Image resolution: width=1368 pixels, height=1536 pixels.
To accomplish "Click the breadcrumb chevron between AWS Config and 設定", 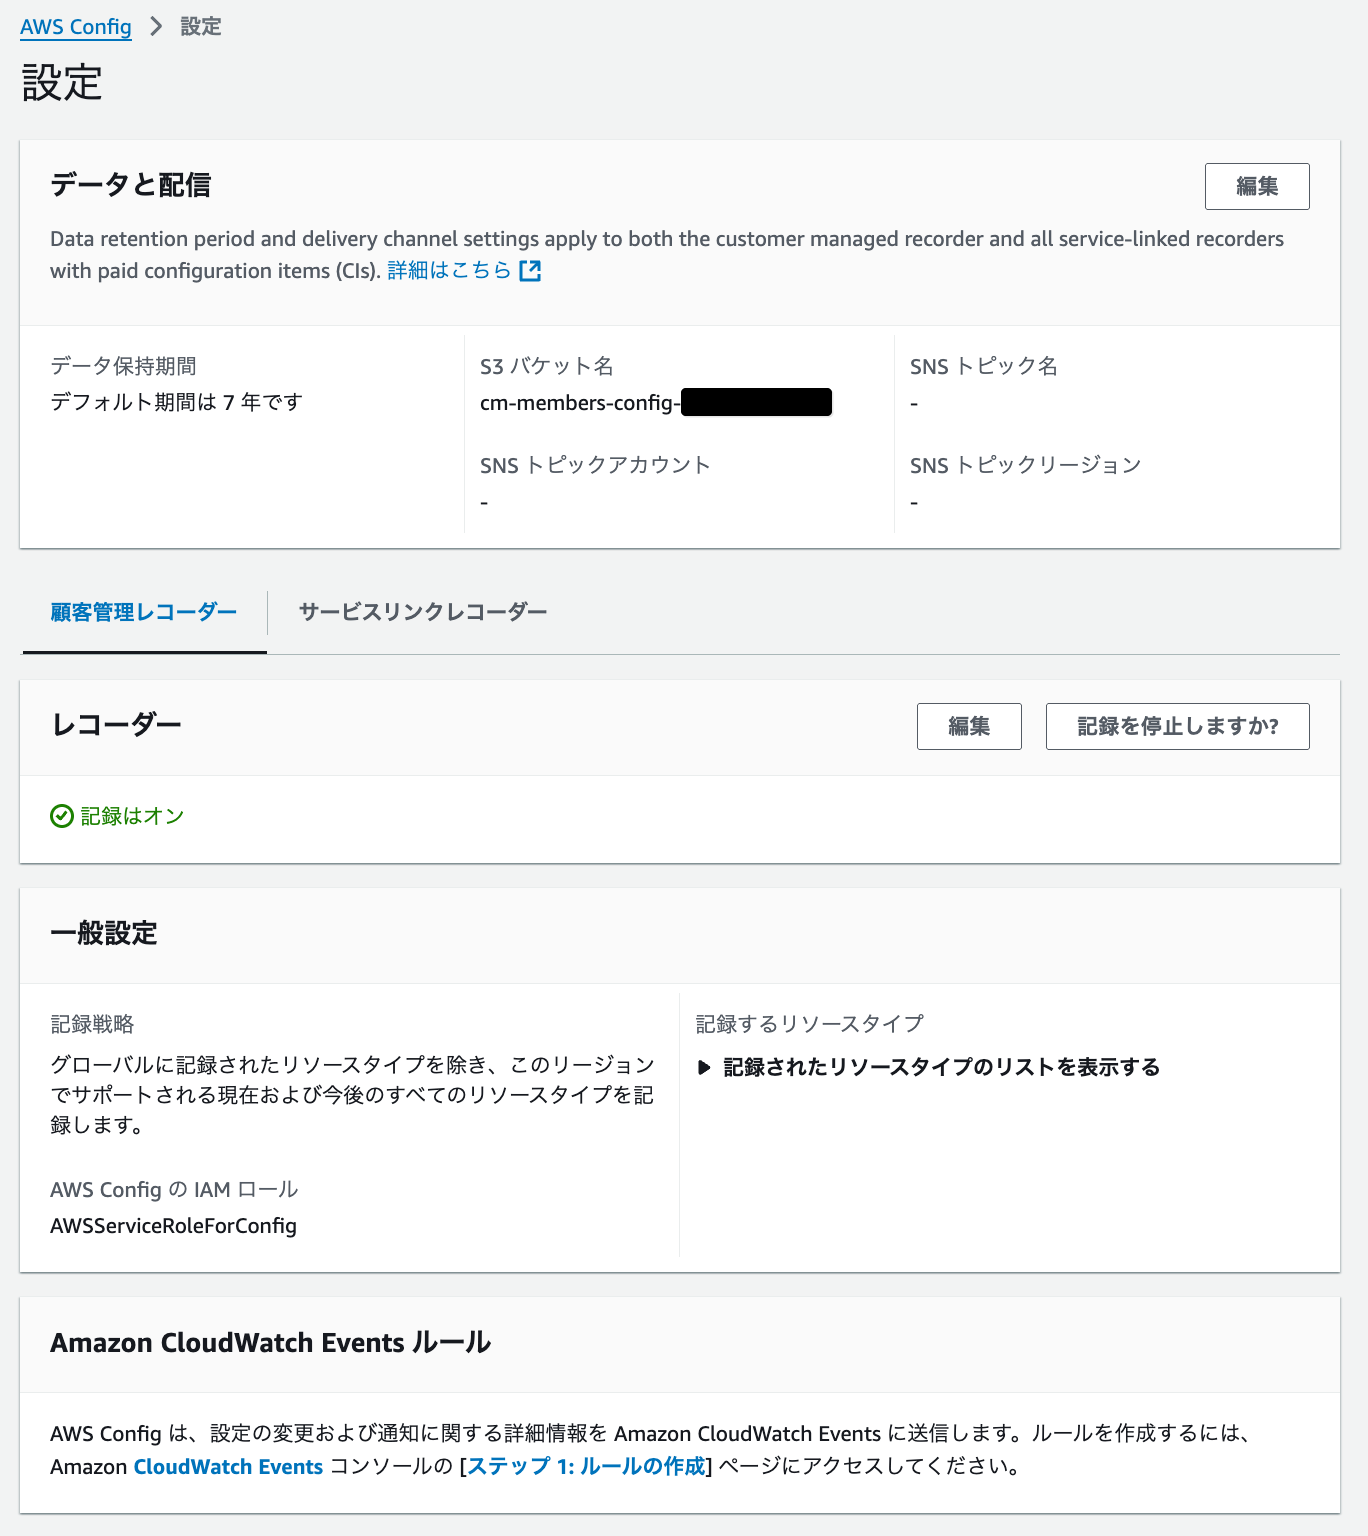I will click(154, 27).
